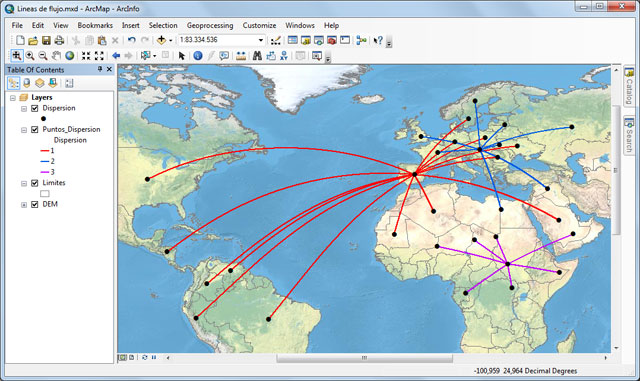Disable the DEM layer visibility
This screenshot has height=381, width=640.
tap(35, 204)
